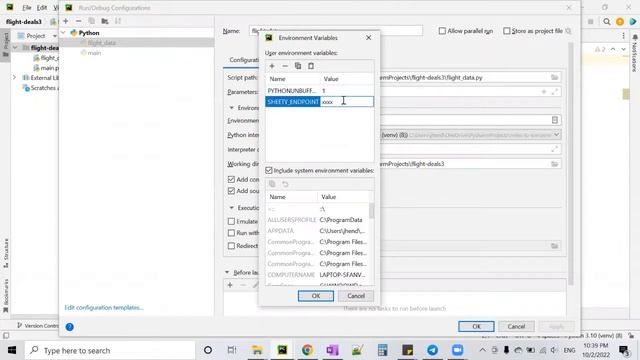
Task: Select COMPUTERNAME system variable row
Action: coord(318,275)
